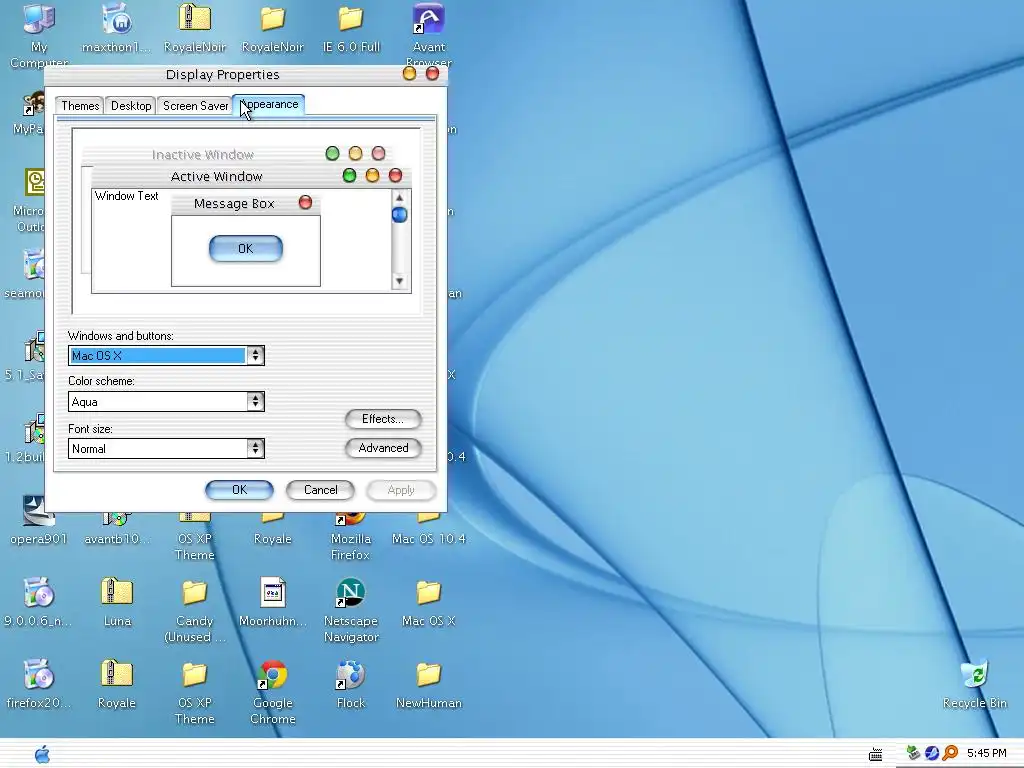The image size is (1024, 768).
Task: Select the IE 6.0 Full folder
Action: click(x=351, y=20)
